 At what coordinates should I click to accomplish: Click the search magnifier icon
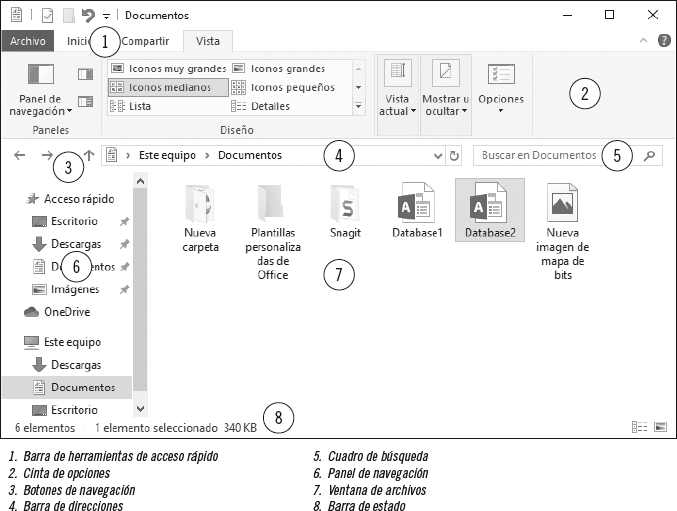click(650, 156)
